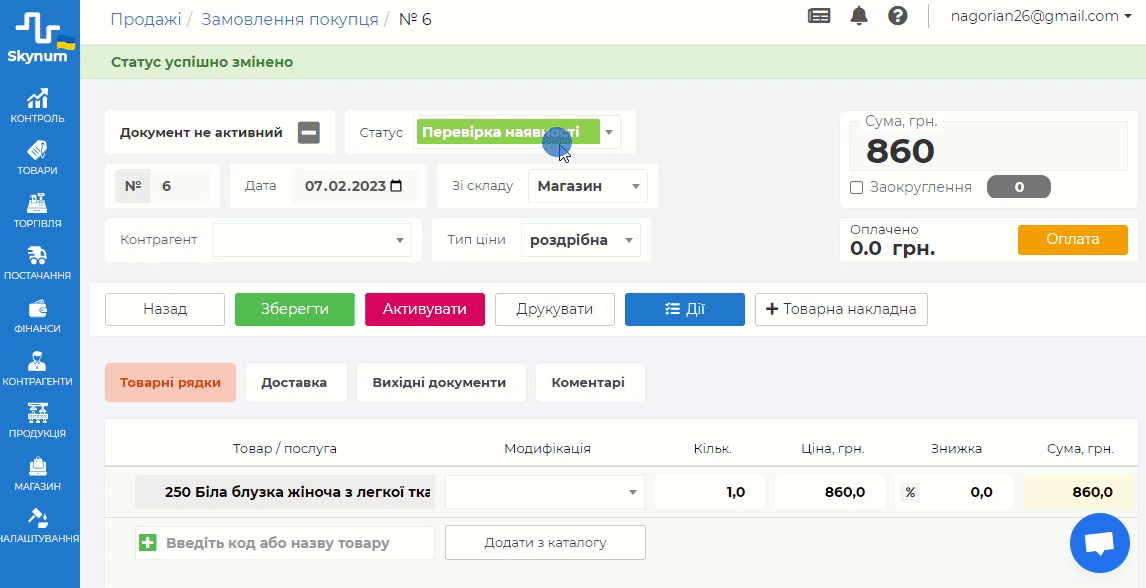Click the row sum cell 860,0
The height and width of the screenshot is (588, 1146).
pyautogui.click(x=1079, y=492)
